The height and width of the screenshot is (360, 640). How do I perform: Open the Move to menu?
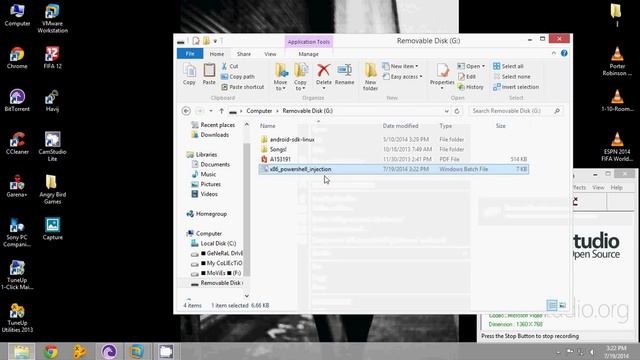tap(281, 77)
